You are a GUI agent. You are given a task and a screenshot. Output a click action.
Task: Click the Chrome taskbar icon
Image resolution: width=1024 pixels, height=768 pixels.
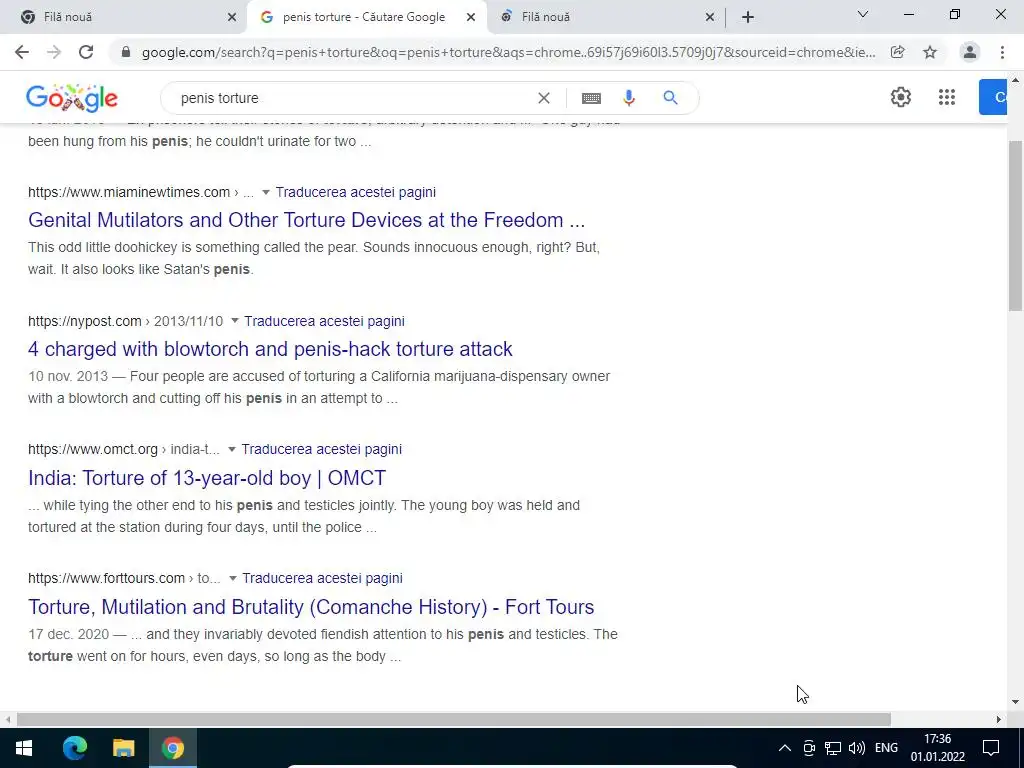click(172, 748)
